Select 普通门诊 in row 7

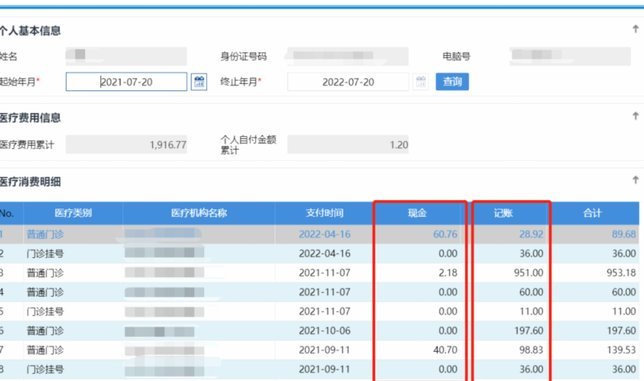click(45, 350)
